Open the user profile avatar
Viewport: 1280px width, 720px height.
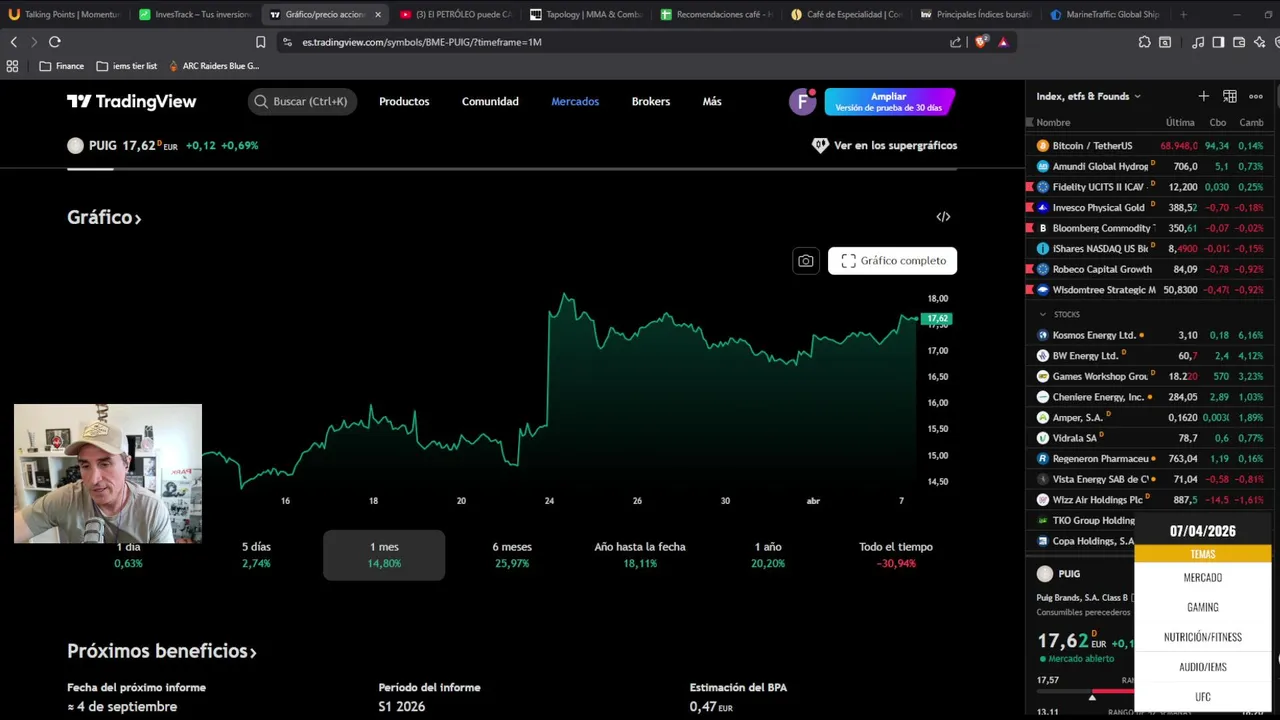(802, 101)
